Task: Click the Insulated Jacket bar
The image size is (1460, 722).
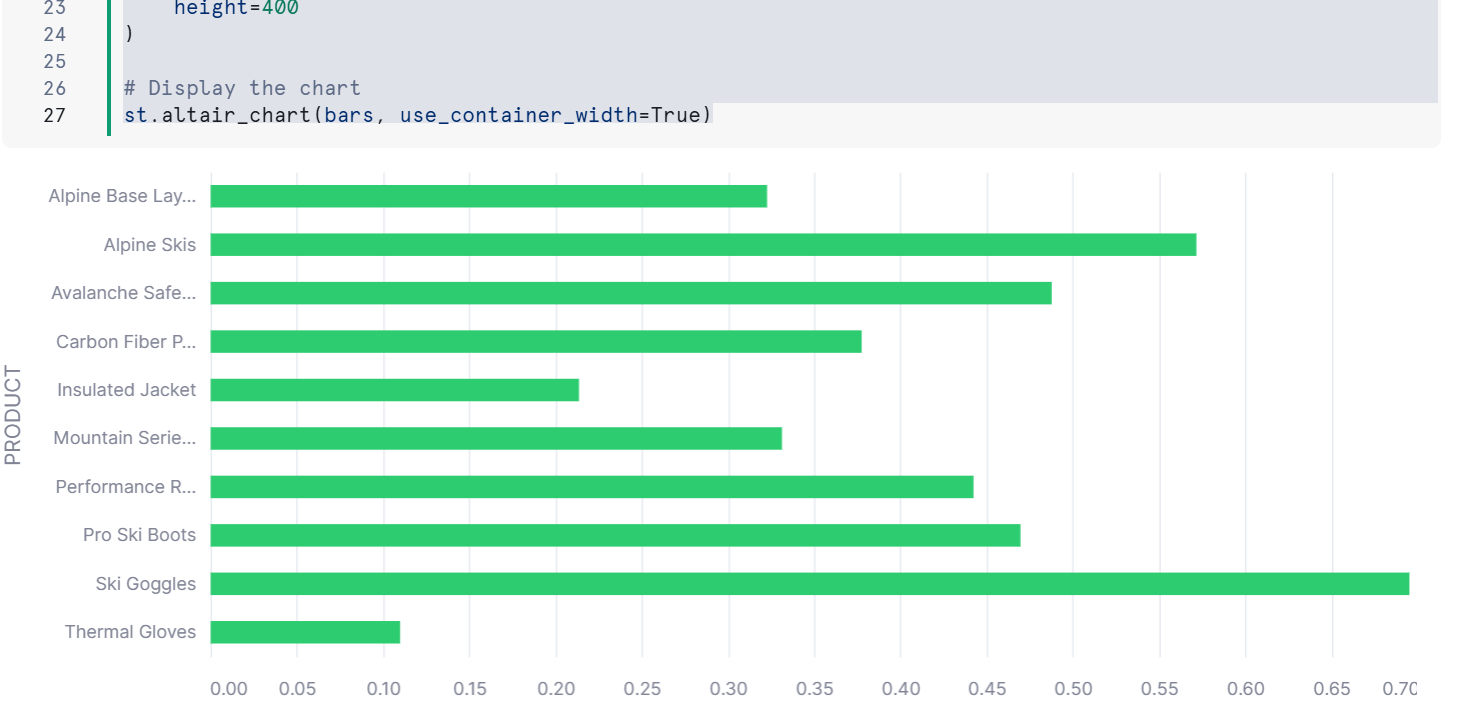Action: 394,390
